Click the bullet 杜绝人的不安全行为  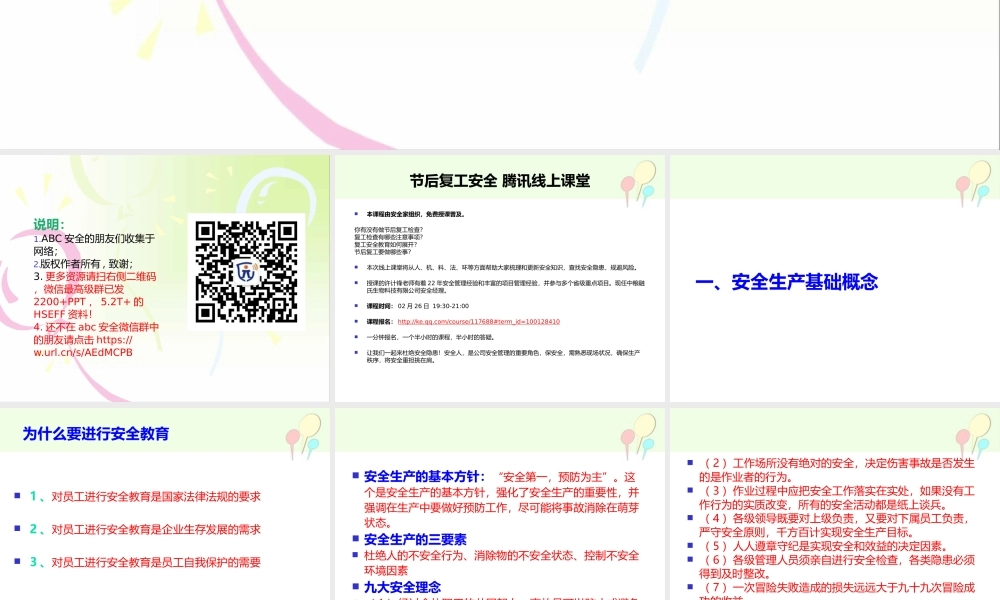click(501, 563)
